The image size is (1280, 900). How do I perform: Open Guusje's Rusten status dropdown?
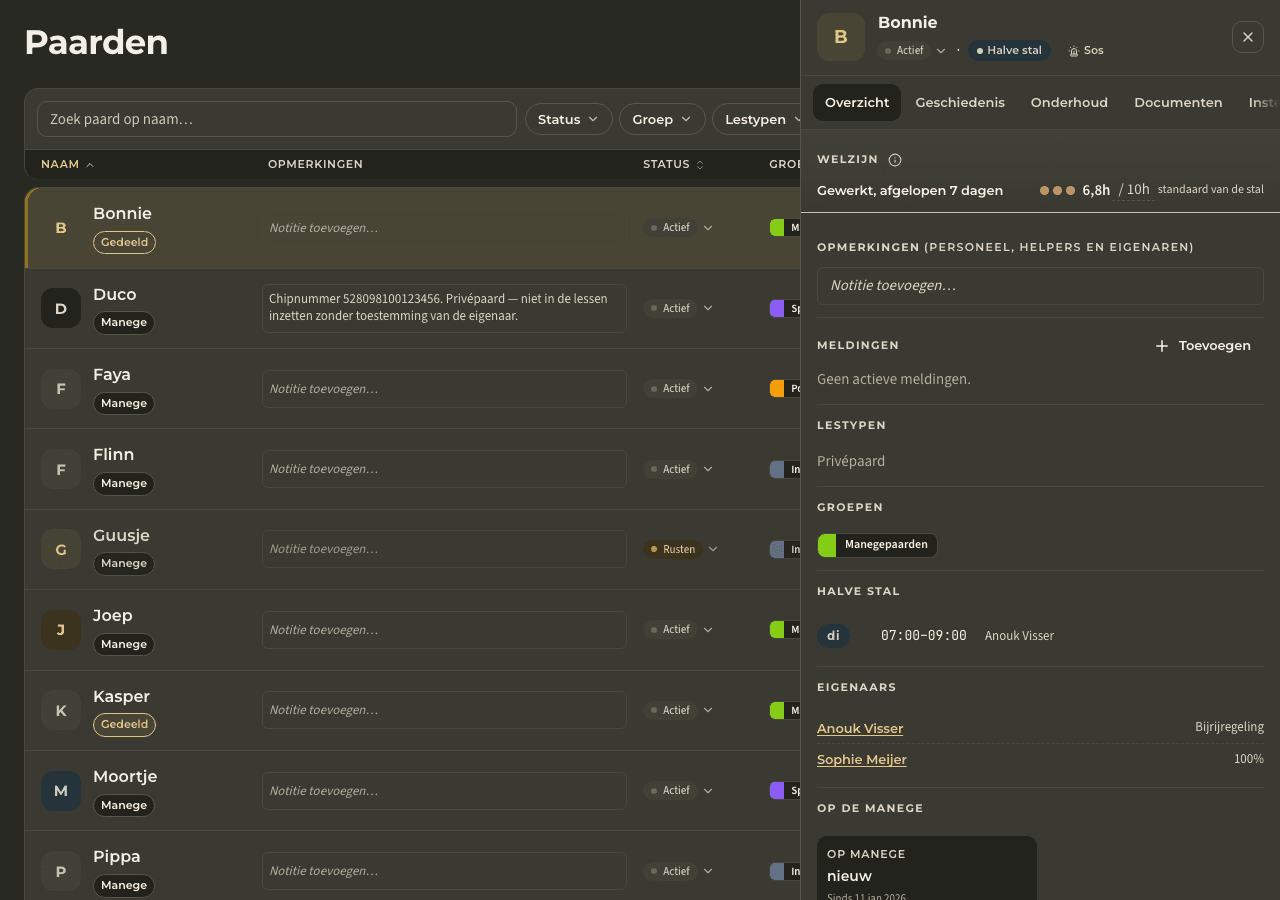click(x=681, y=549)
